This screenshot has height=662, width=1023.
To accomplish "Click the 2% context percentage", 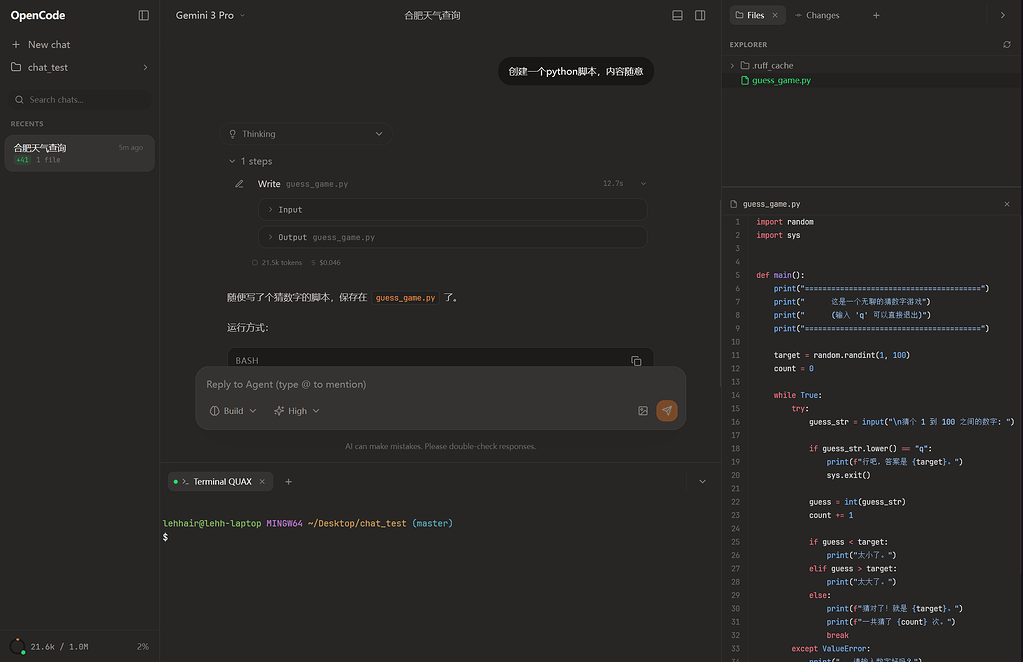I will pyautogui.click(x=143, y=646).
